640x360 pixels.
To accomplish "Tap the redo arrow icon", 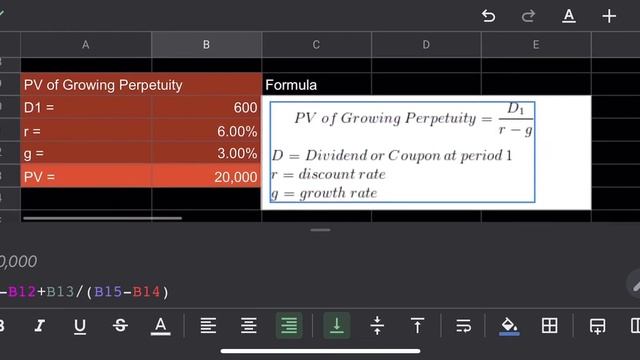I will (528, 16).
